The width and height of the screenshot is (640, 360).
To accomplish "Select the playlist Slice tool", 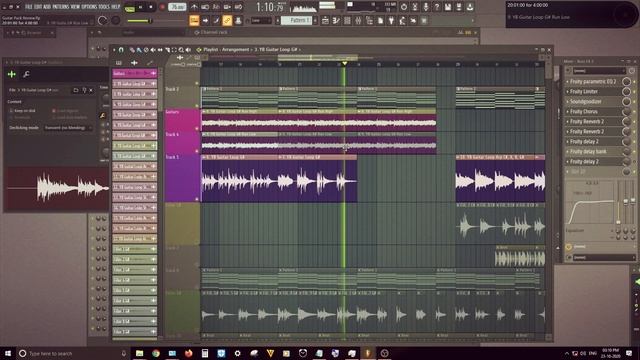I will pos(167,50).
